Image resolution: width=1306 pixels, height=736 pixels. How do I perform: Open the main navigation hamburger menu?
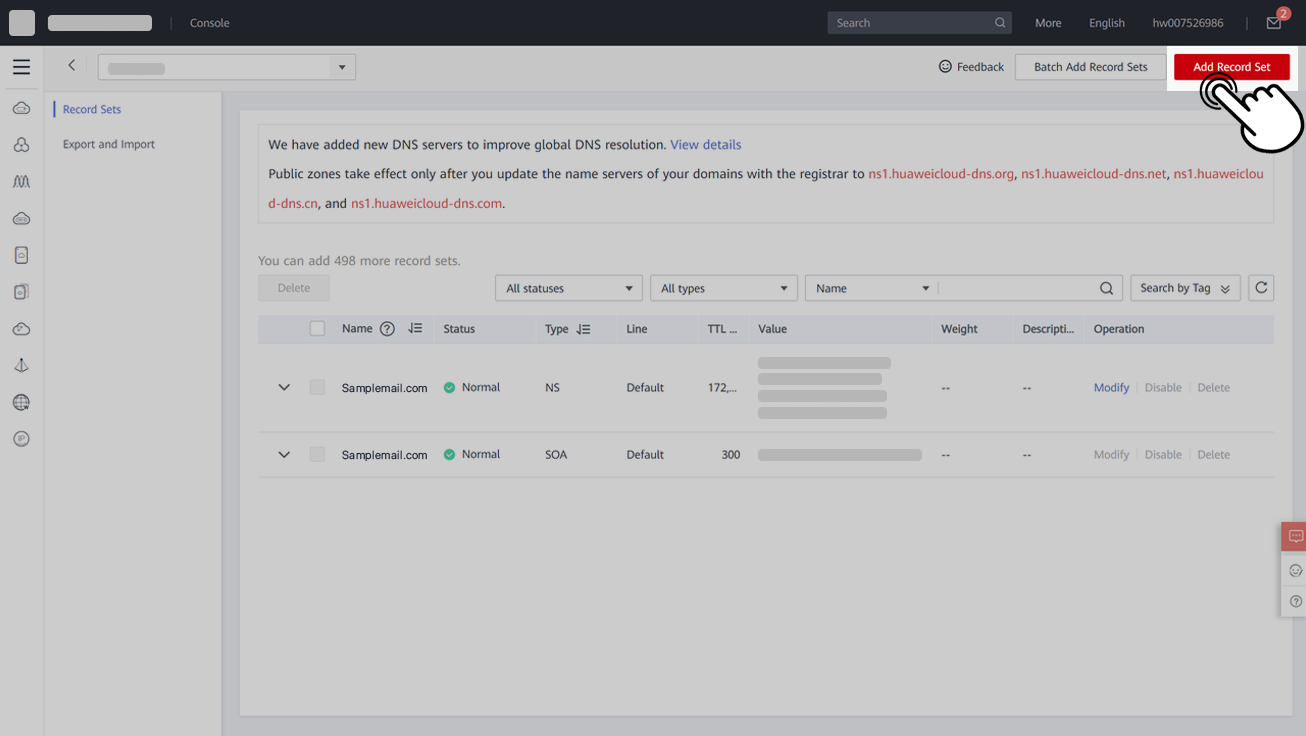(x=21, y=66)
